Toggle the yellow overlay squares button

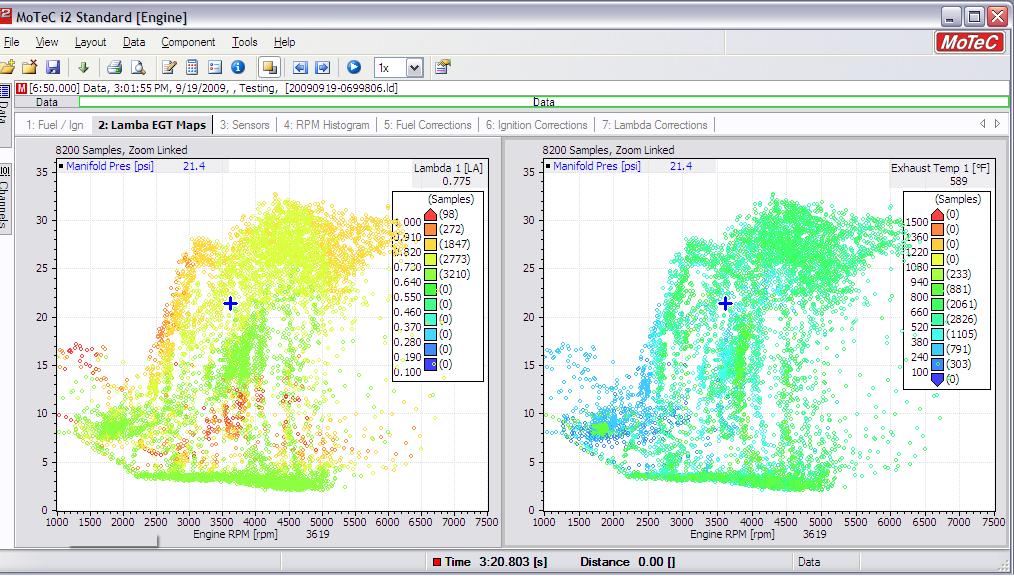click(269, 67)
